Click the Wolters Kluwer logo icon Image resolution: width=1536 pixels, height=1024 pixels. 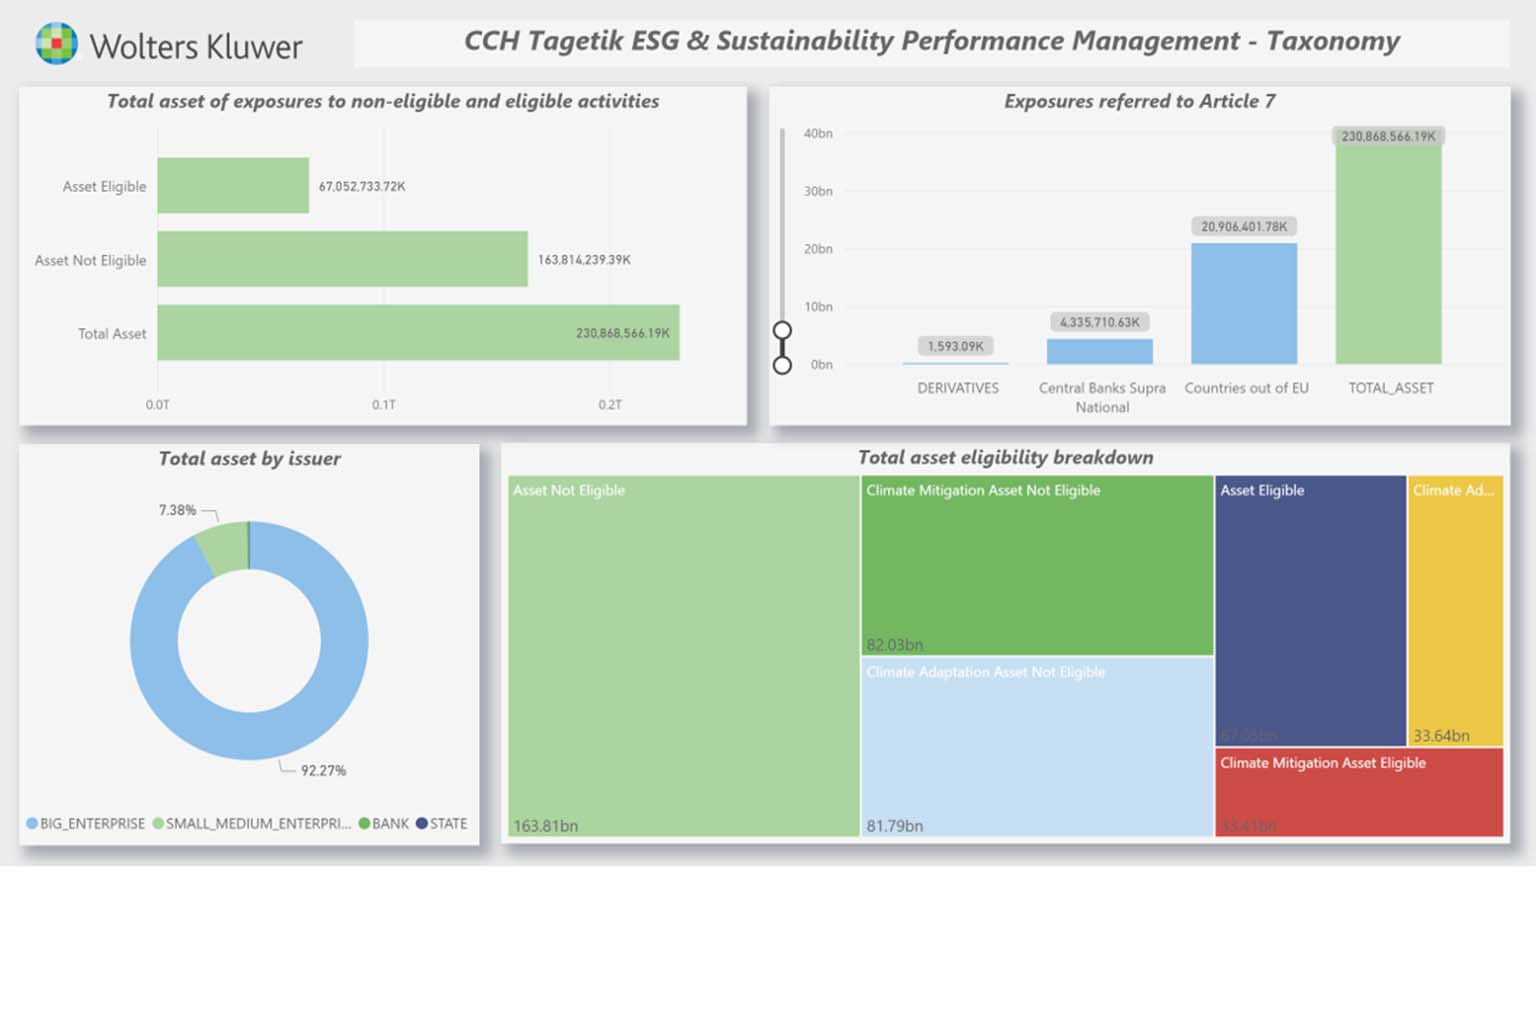click(56, 44)
